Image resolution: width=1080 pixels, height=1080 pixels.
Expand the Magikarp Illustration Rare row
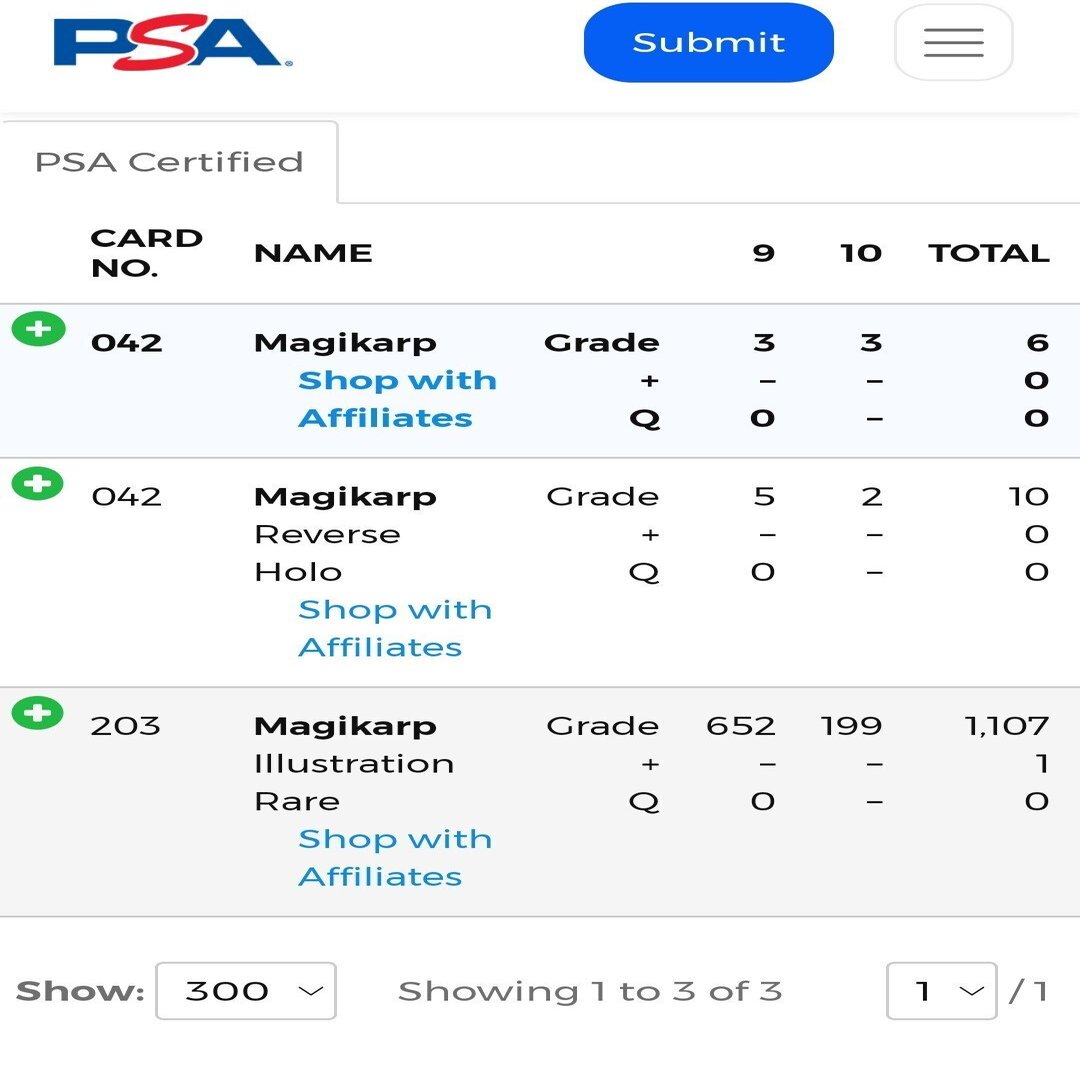pos(38,712)
